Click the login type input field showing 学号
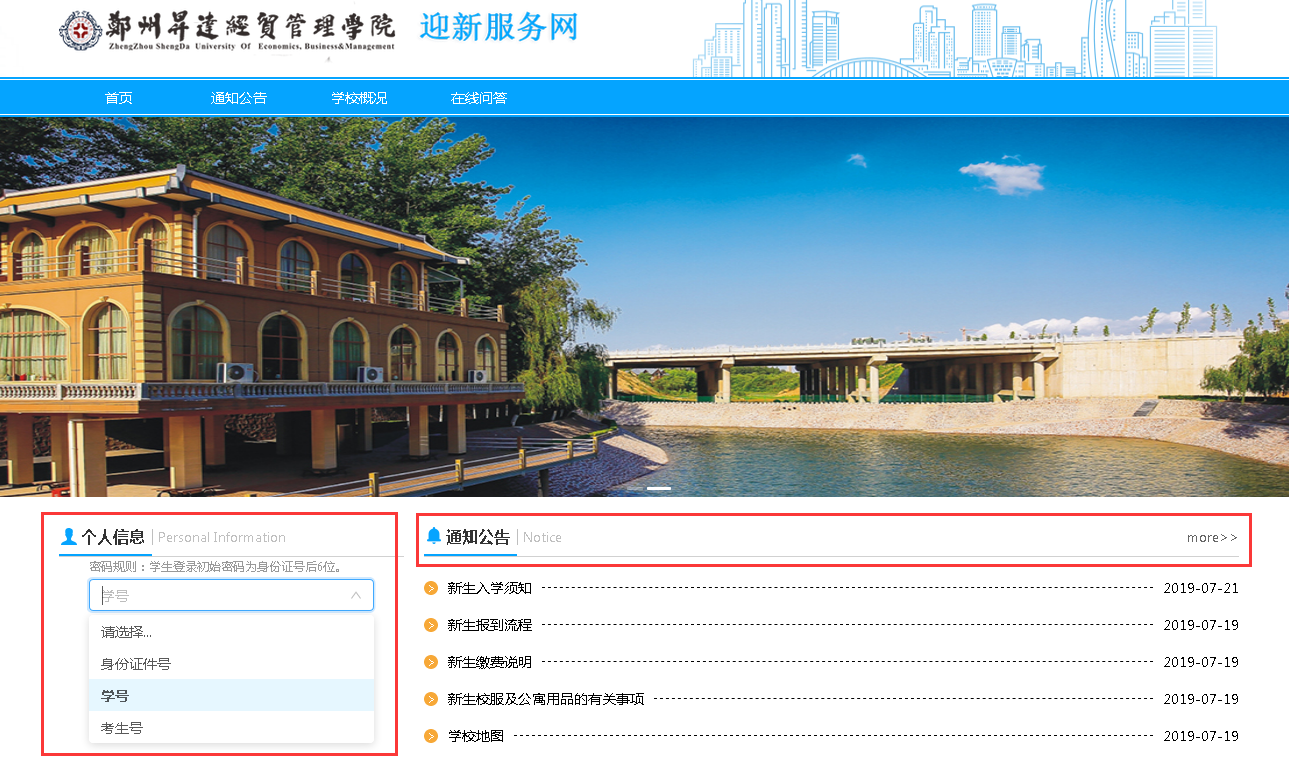The image size is (1289, 758). pyautogui.click(x=220, y=595)
